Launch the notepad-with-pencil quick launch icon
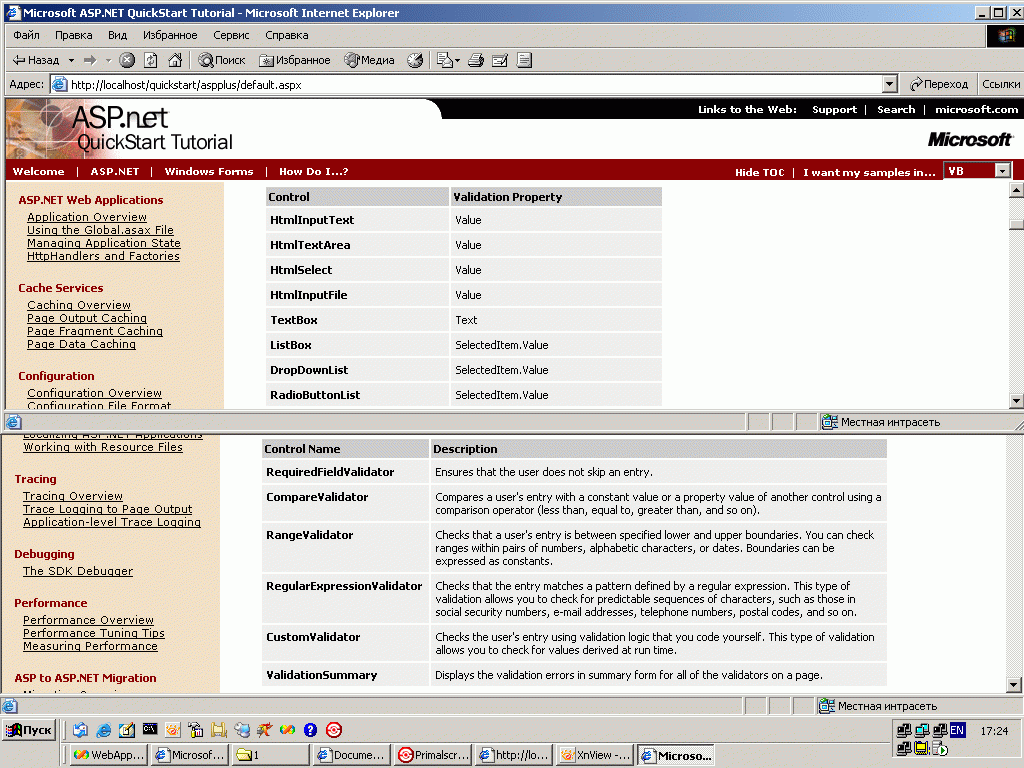Image resolution: width=1024 pixels, height=768 pixels. tap(127, 730)
